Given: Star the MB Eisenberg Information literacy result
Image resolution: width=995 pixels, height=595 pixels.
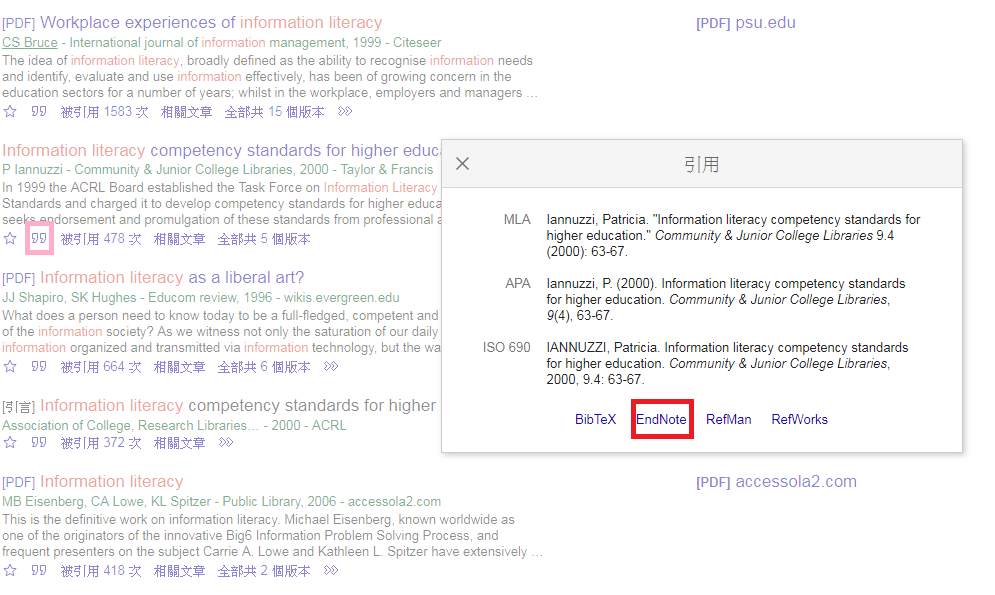Looking at the screenshot, I should [x=10, y=570].
